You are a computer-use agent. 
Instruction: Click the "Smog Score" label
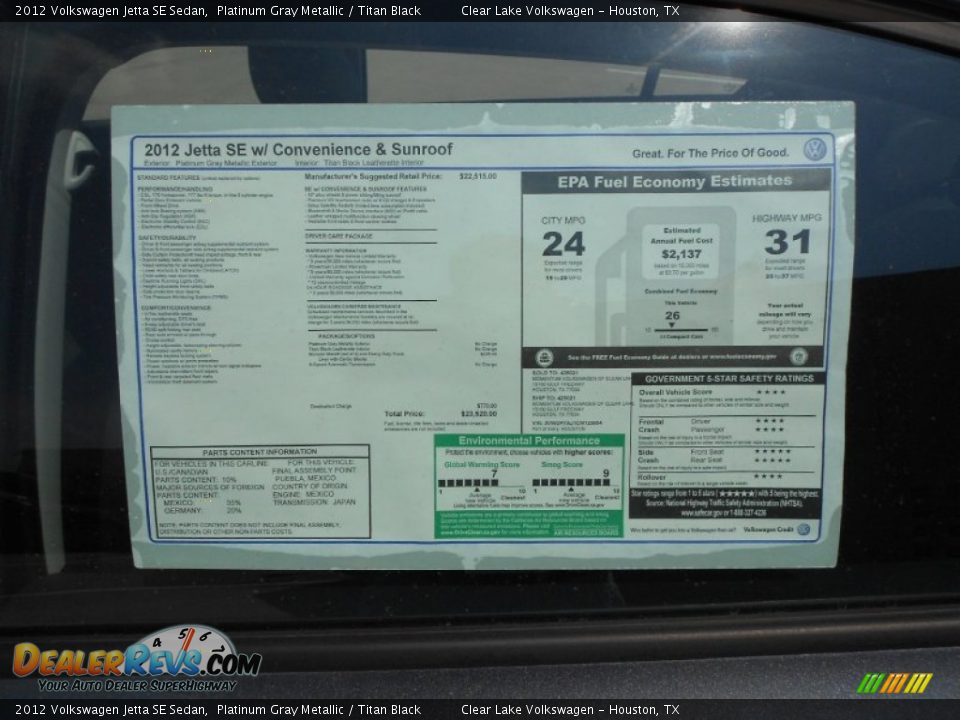tap(561, 465)
